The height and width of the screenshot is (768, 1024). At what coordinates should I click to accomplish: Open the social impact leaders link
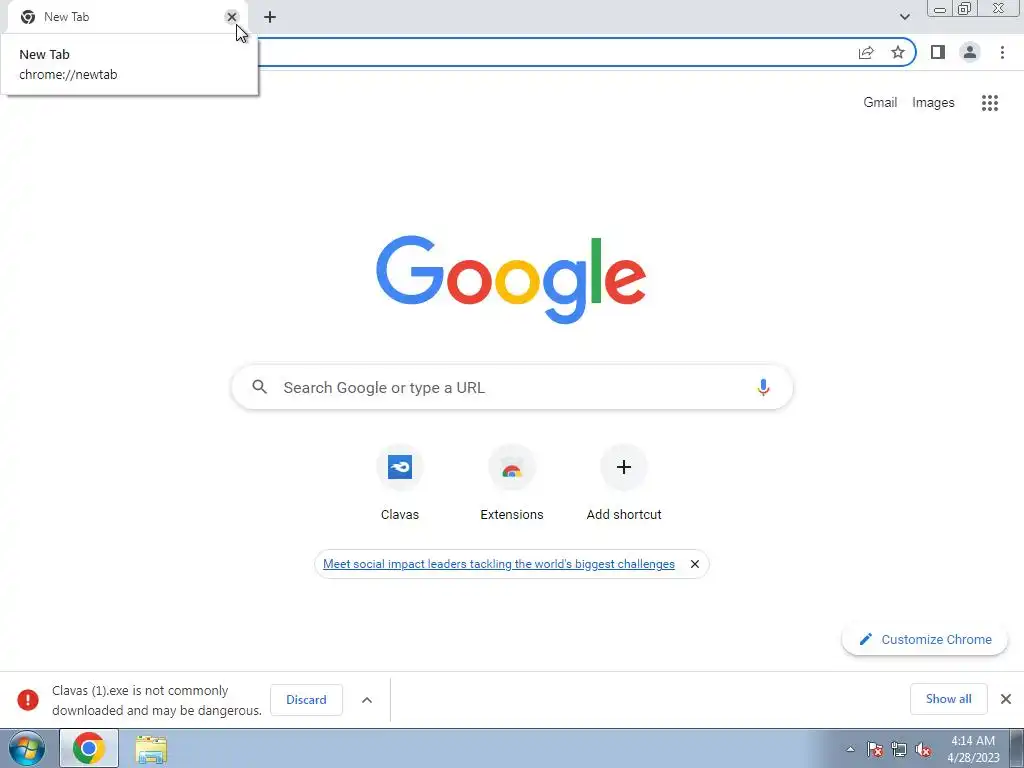[499, 564]
